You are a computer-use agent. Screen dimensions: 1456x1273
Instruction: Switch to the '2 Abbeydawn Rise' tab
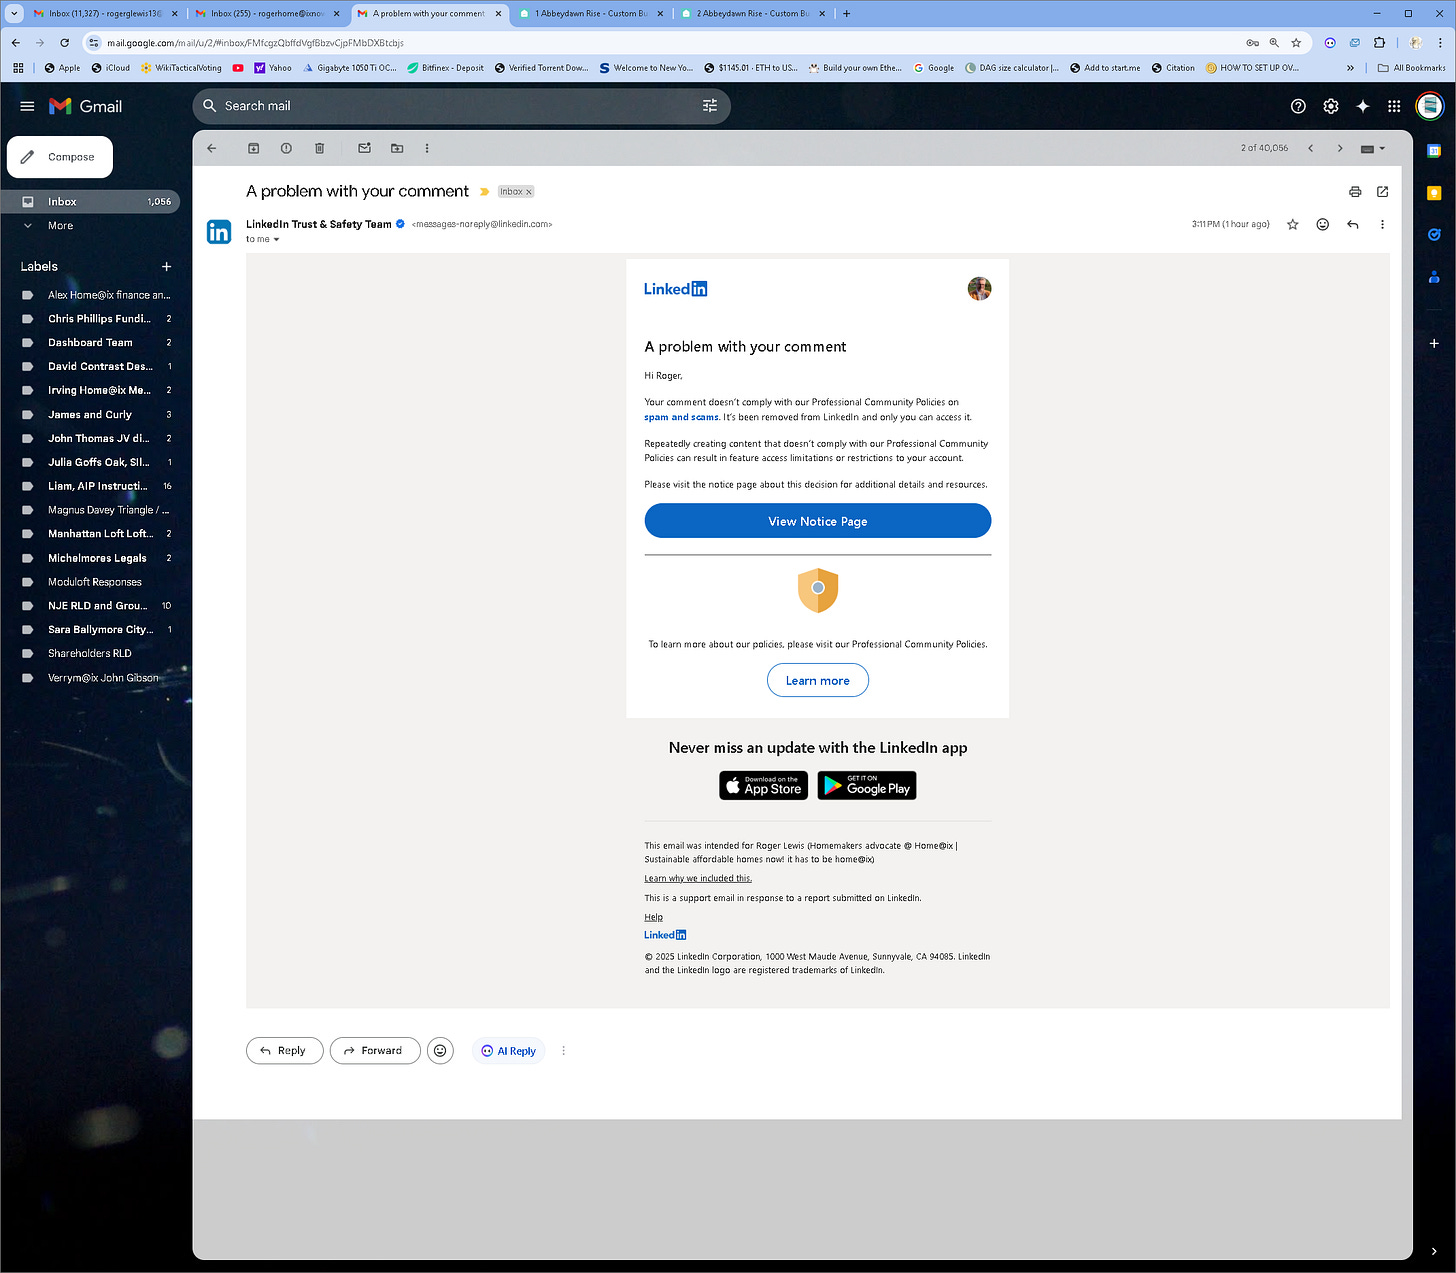[752, 14]
